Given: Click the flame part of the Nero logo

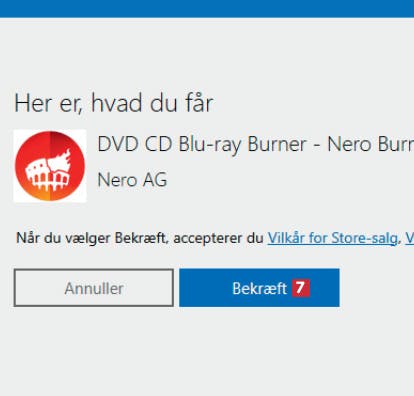Looking at the screenshot, I should pos(61,160).
